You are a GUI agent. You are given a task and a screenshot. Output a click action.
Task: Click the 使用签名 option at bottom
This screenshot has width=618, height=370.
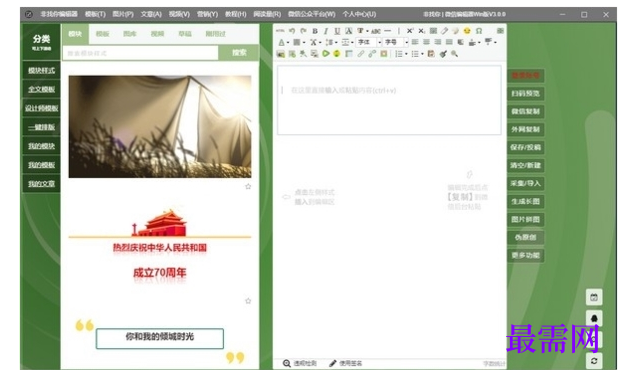[x=346, y=363]
